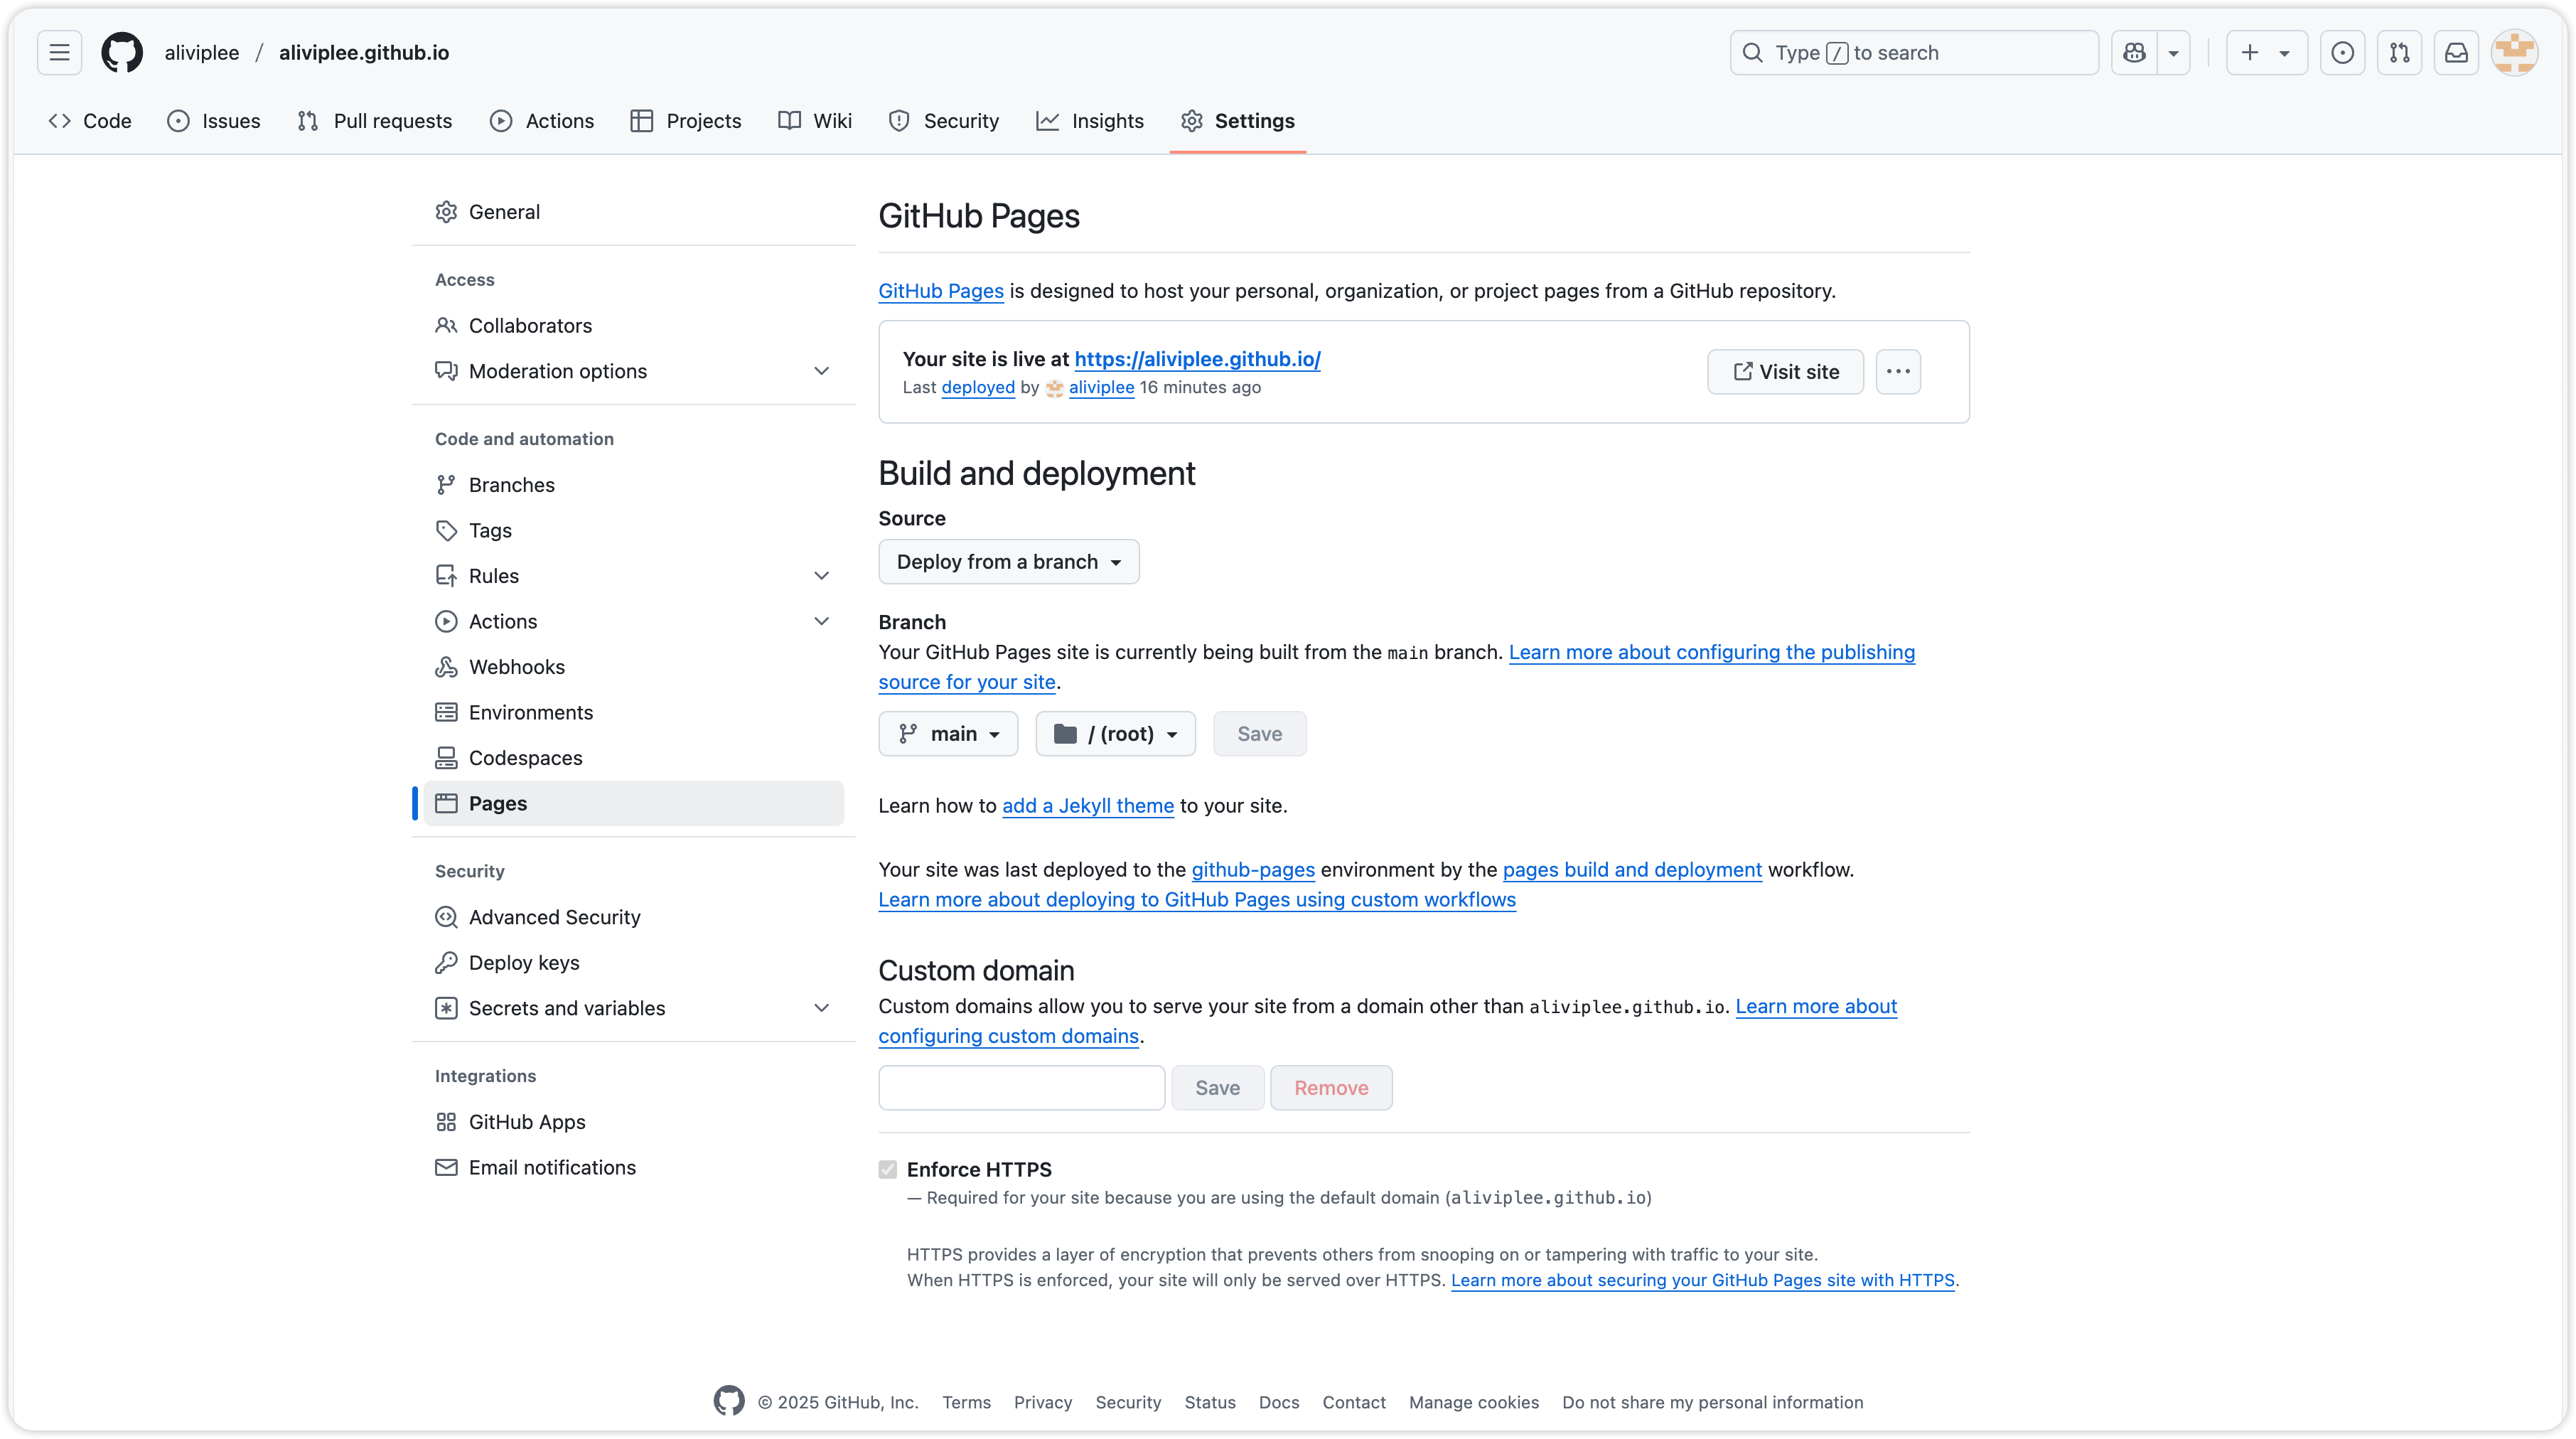
Task: Click the GitHub Apps grid icon
Action: pos(446,1121)
